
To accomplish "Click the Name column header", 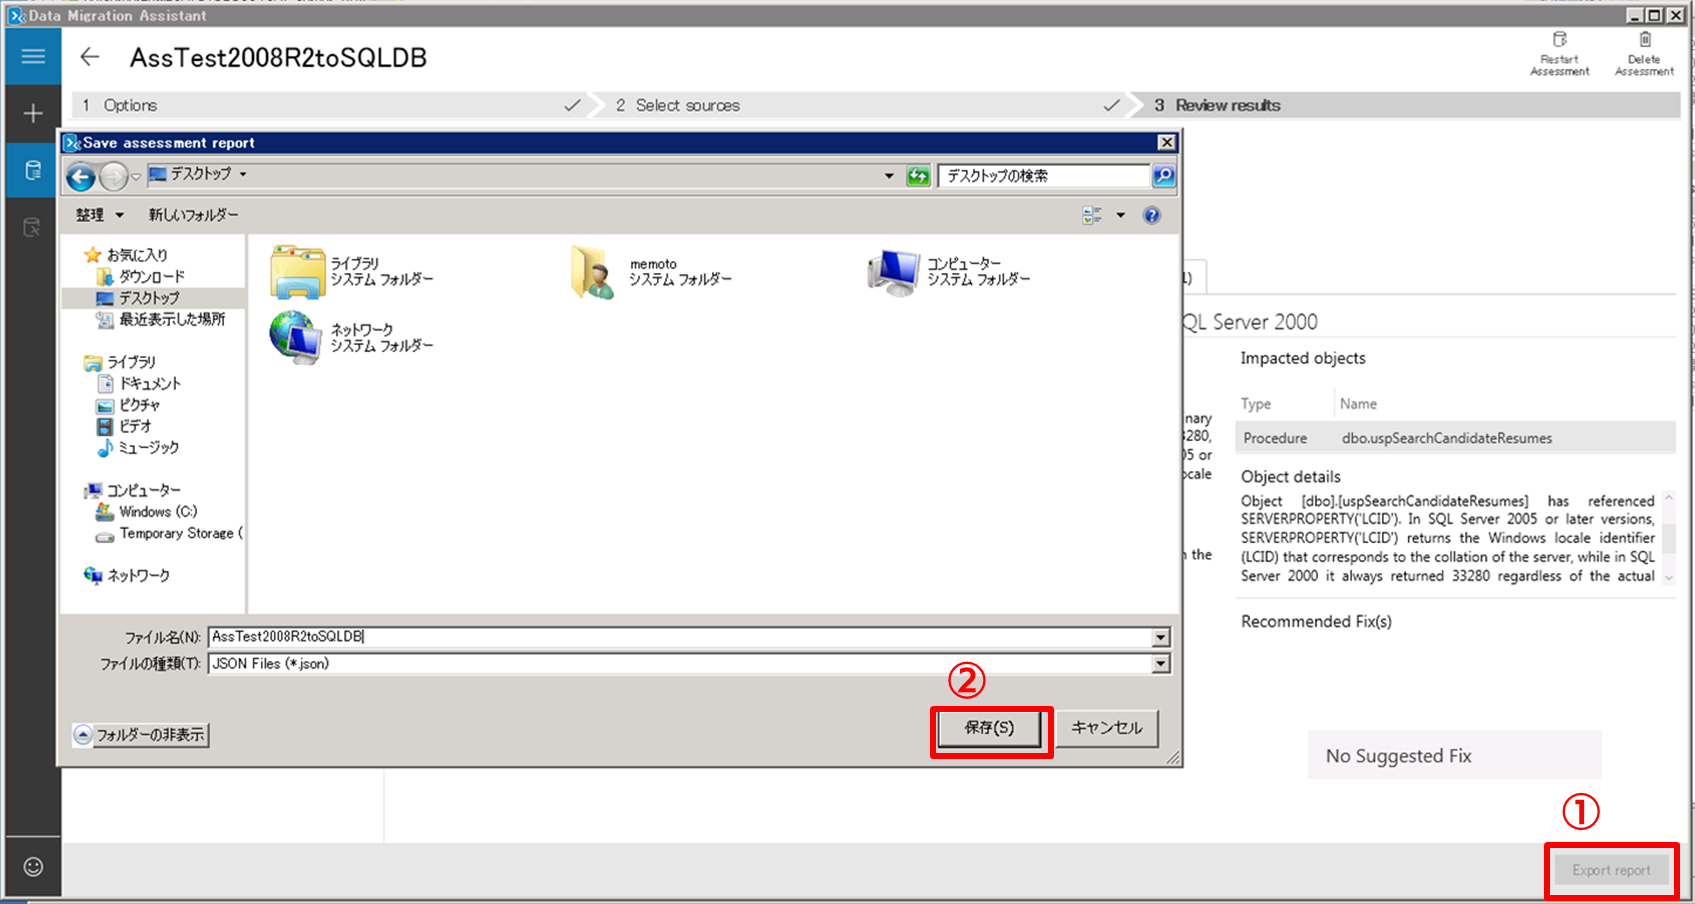I will 1358,404.
